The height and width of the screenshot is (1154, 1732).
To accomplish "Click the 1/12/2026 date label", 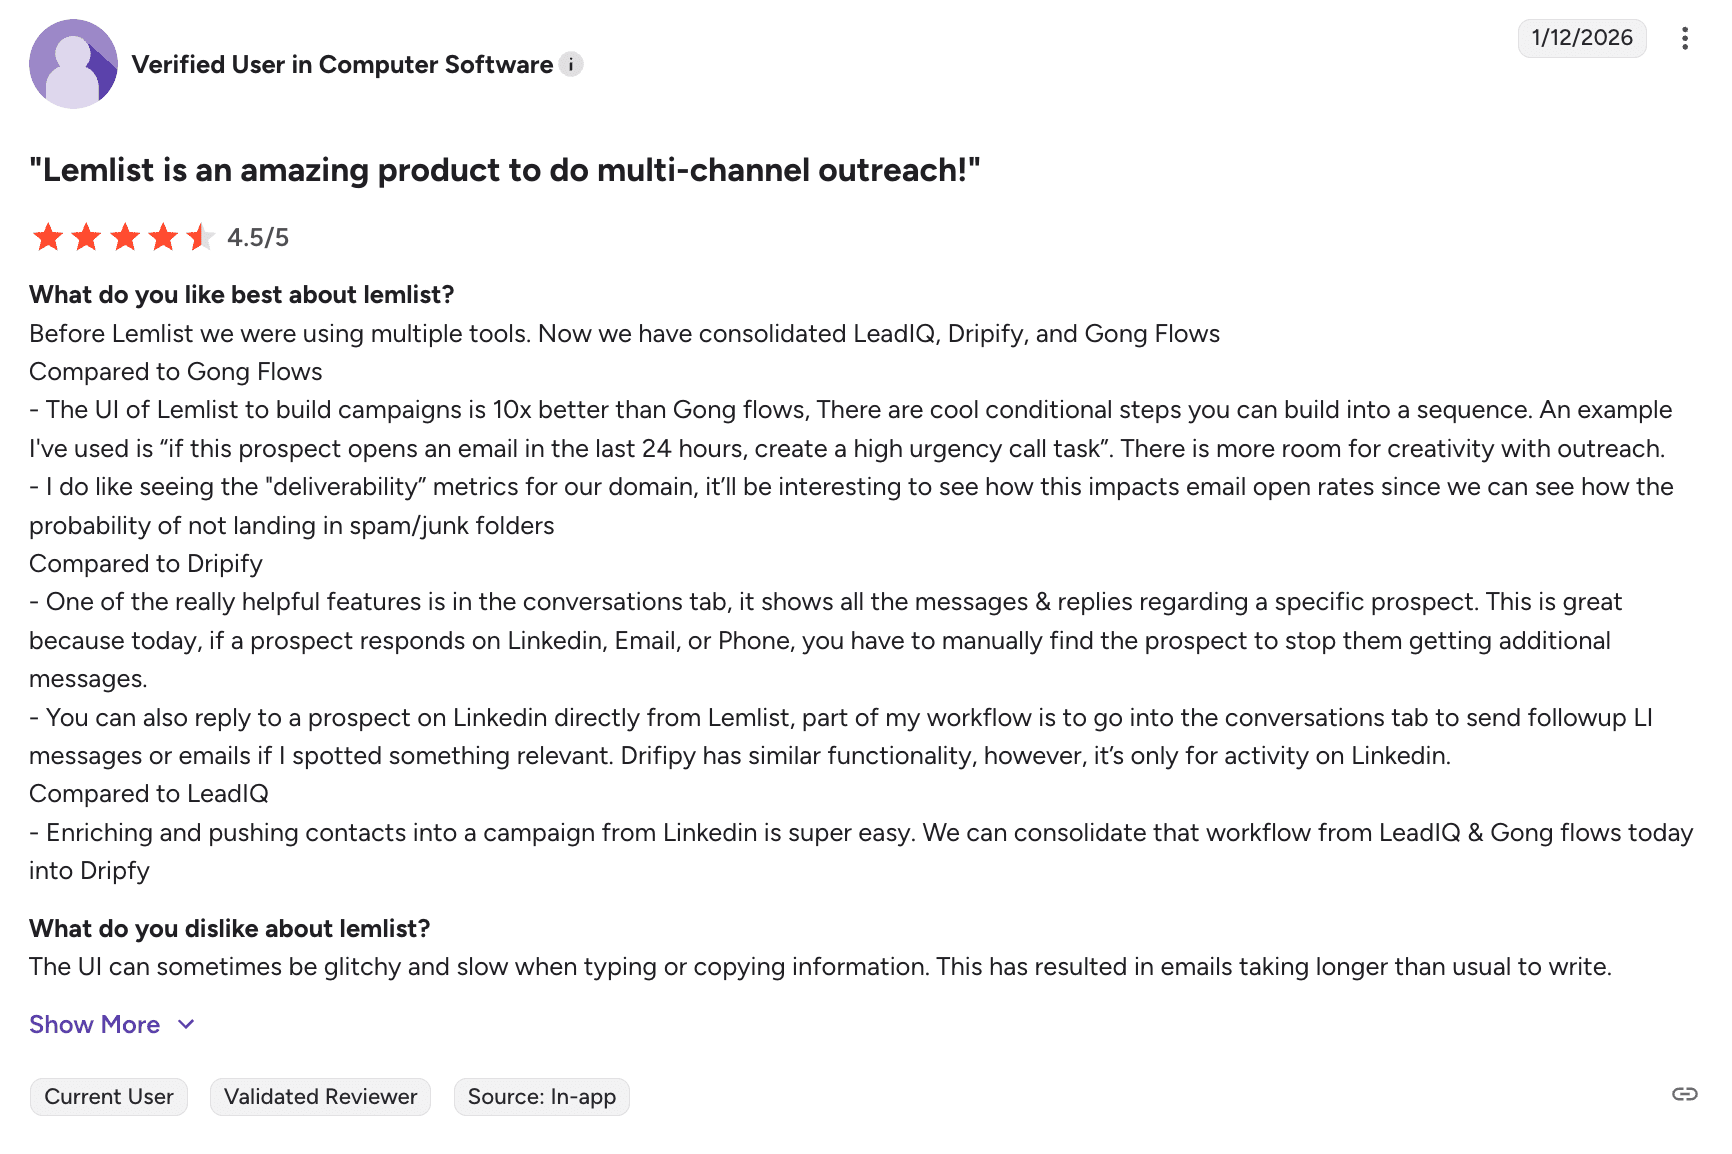I will (x=1581, y=38).
